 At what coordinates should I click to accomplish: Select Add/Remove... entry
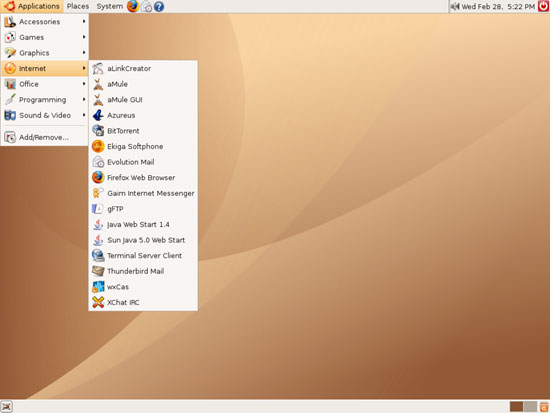pos(45,137)
